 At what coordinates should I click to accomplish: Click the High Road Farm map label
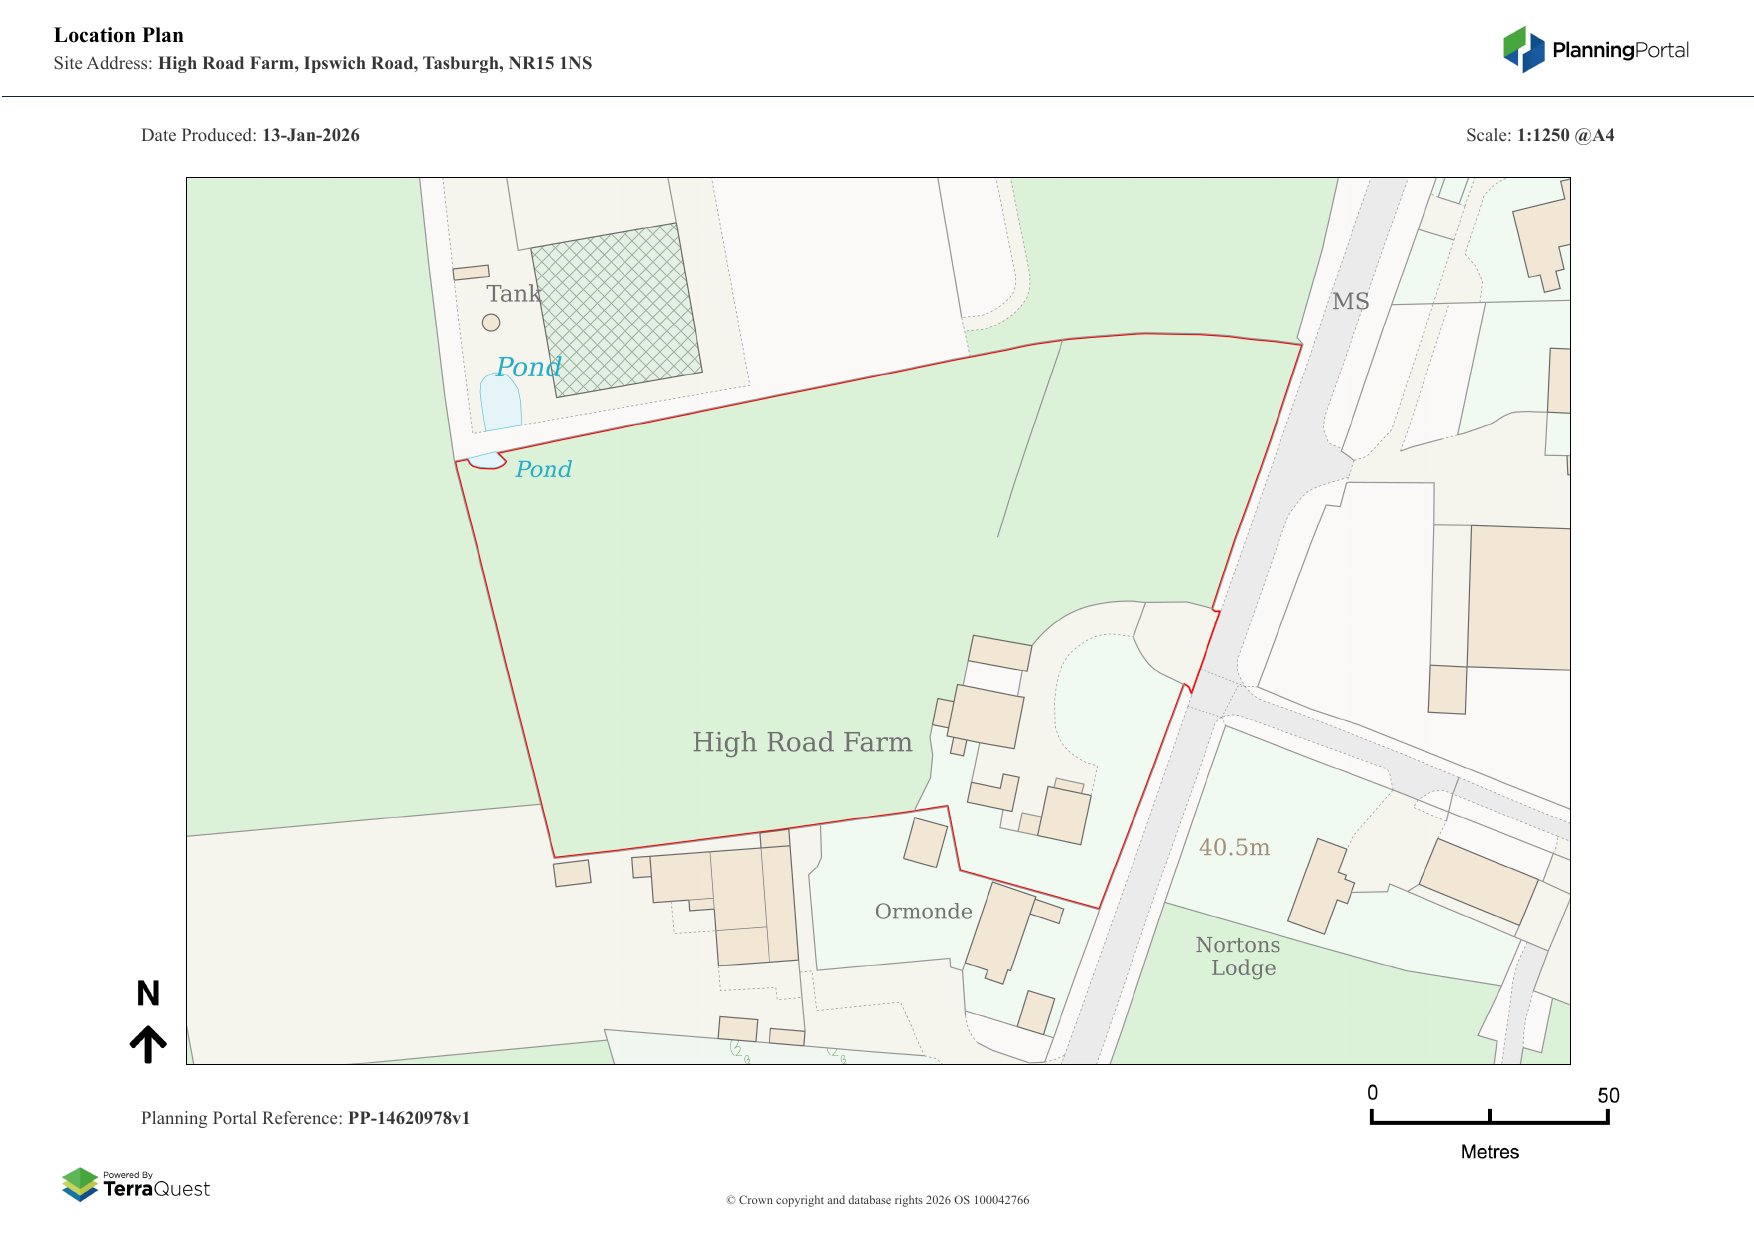point(802,742)
